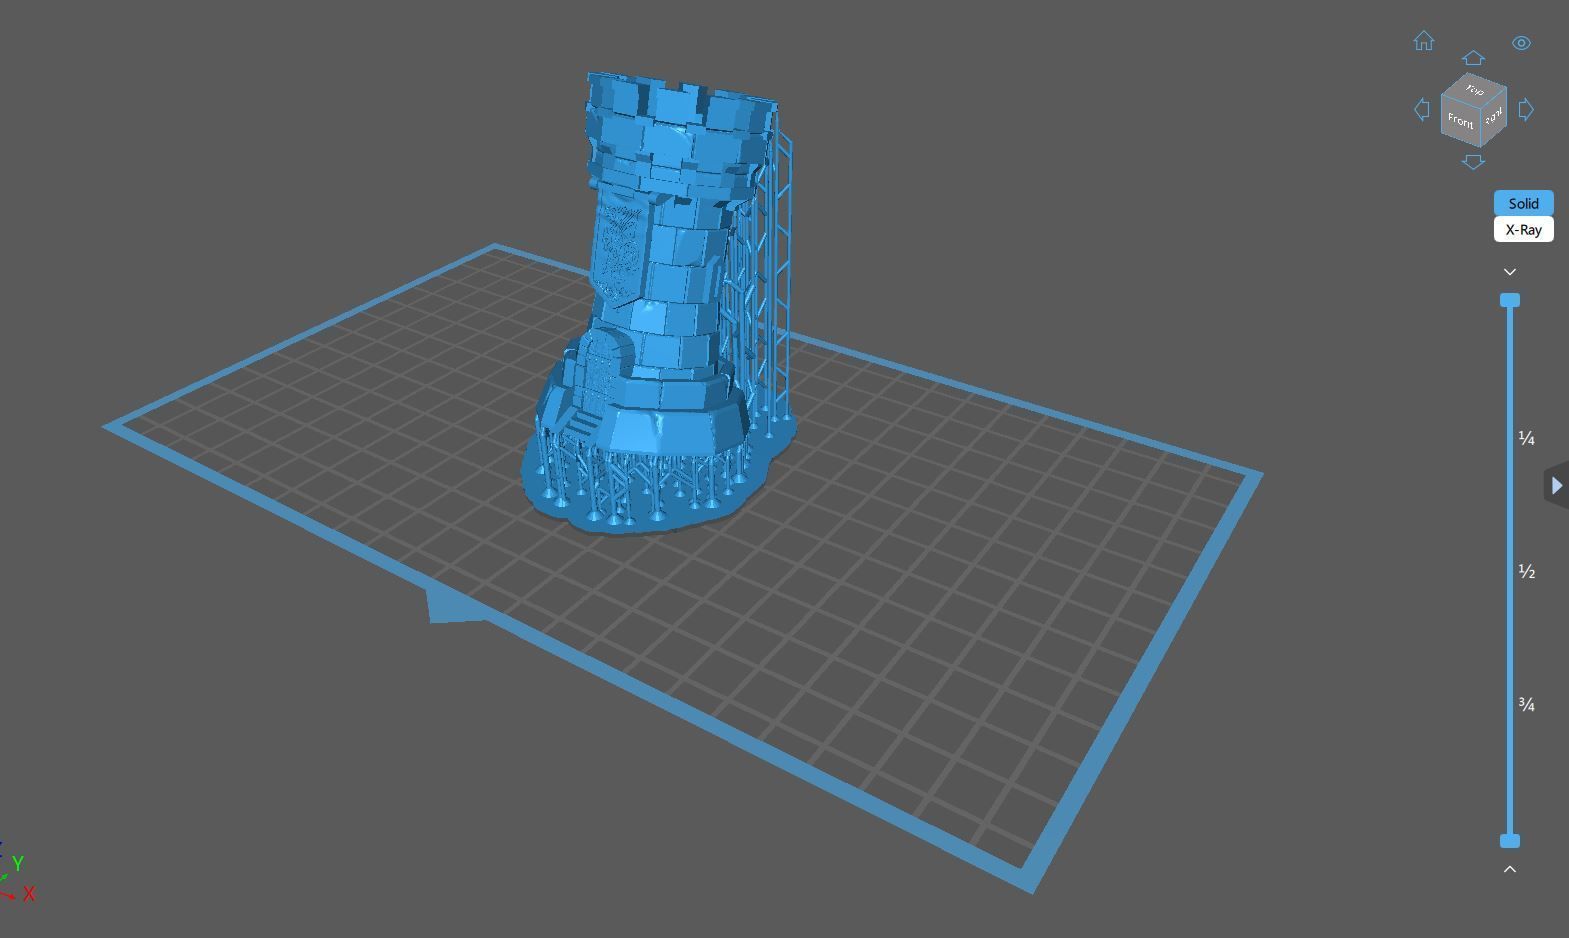Viewport: 1569px width, 938px height.
Task: Rotate view right with right arrow
Action: coord(1526,109)
